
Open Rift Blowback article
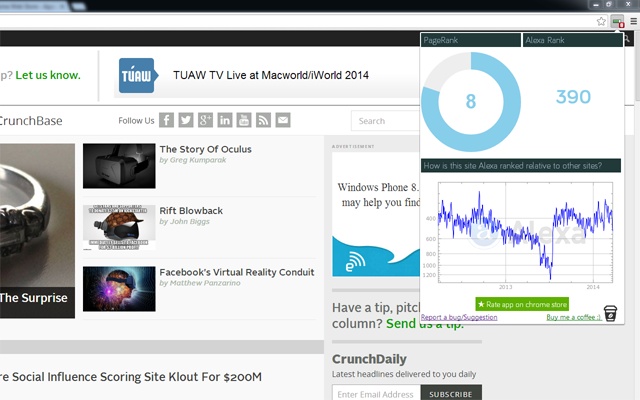pyautogui.click(x=191, y=211)
